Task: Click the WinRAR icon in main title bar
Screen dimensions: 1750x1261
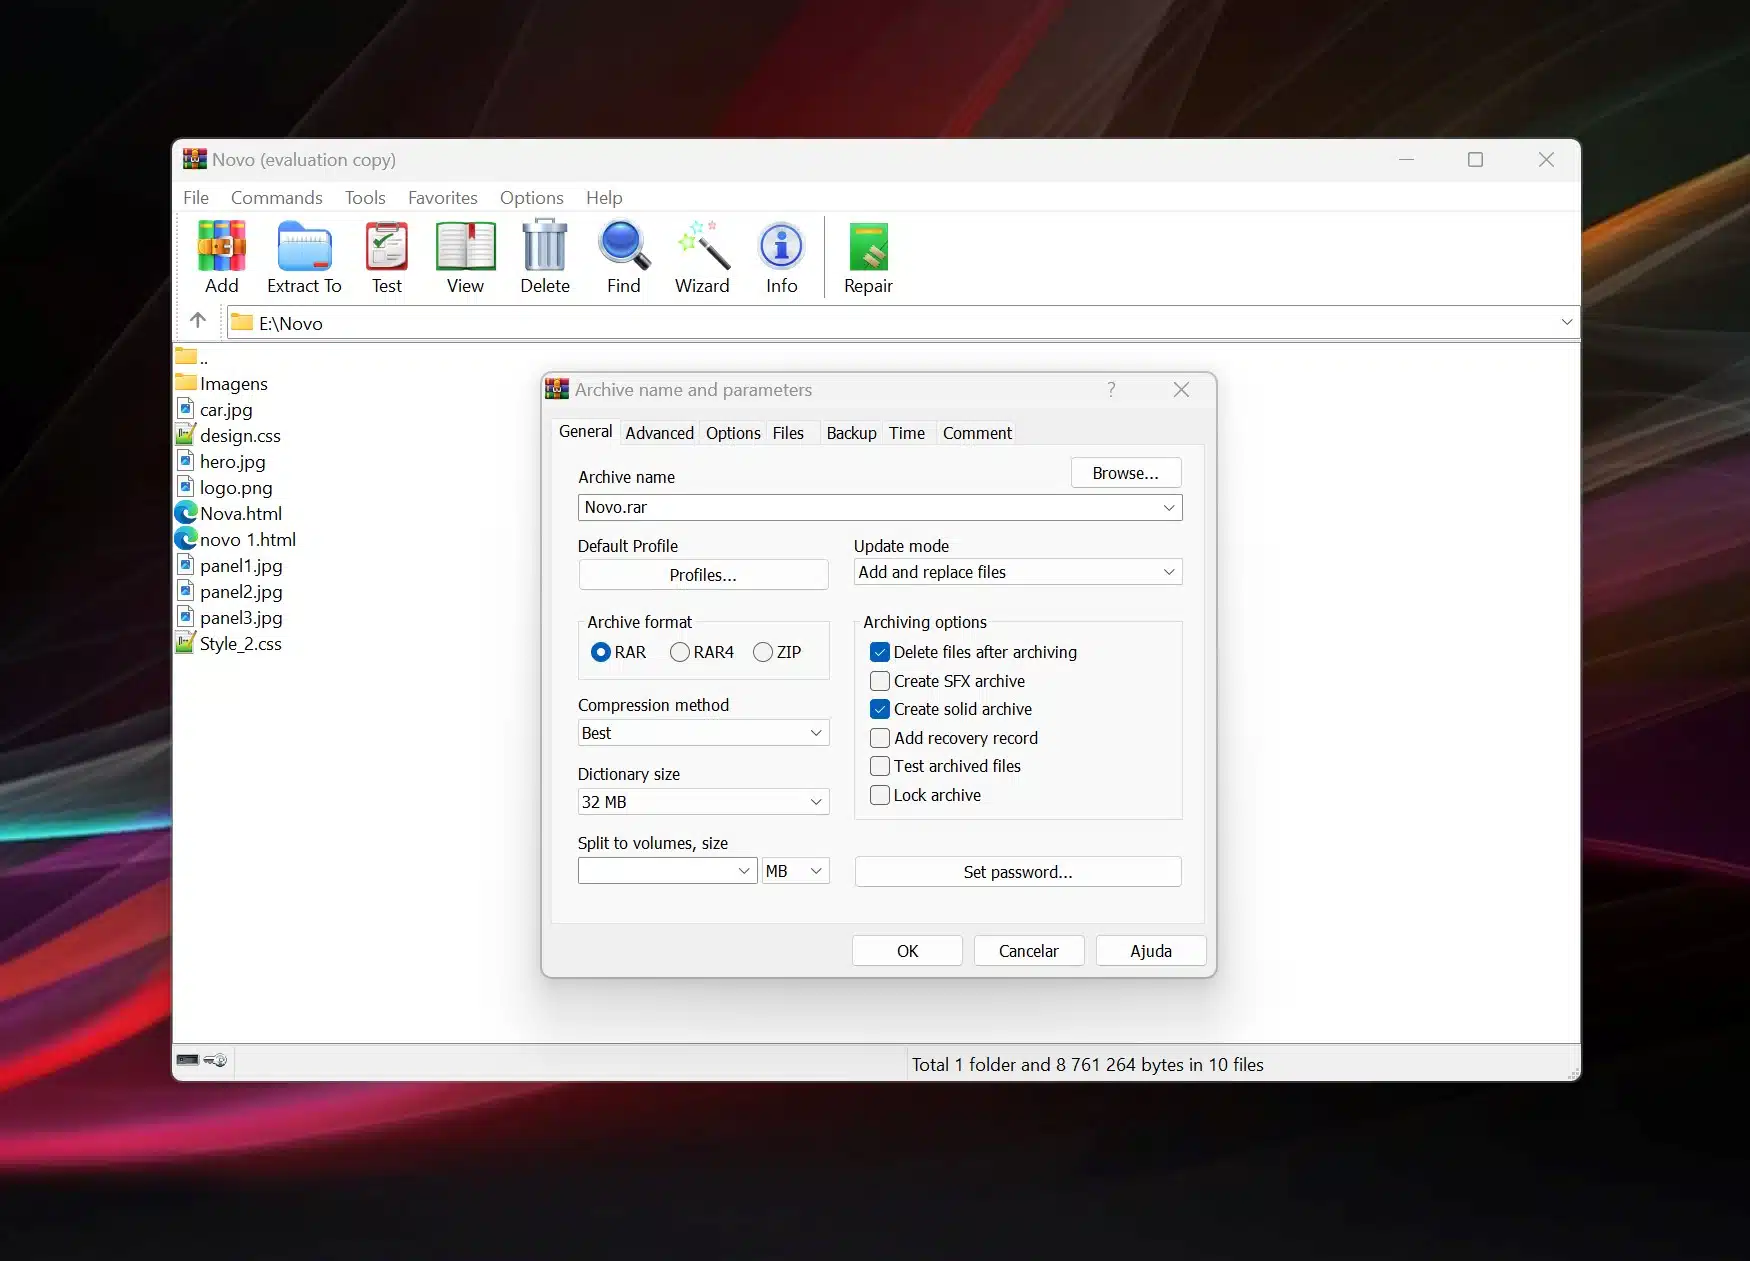Action: pyautogui.click(x=195, y=159)
